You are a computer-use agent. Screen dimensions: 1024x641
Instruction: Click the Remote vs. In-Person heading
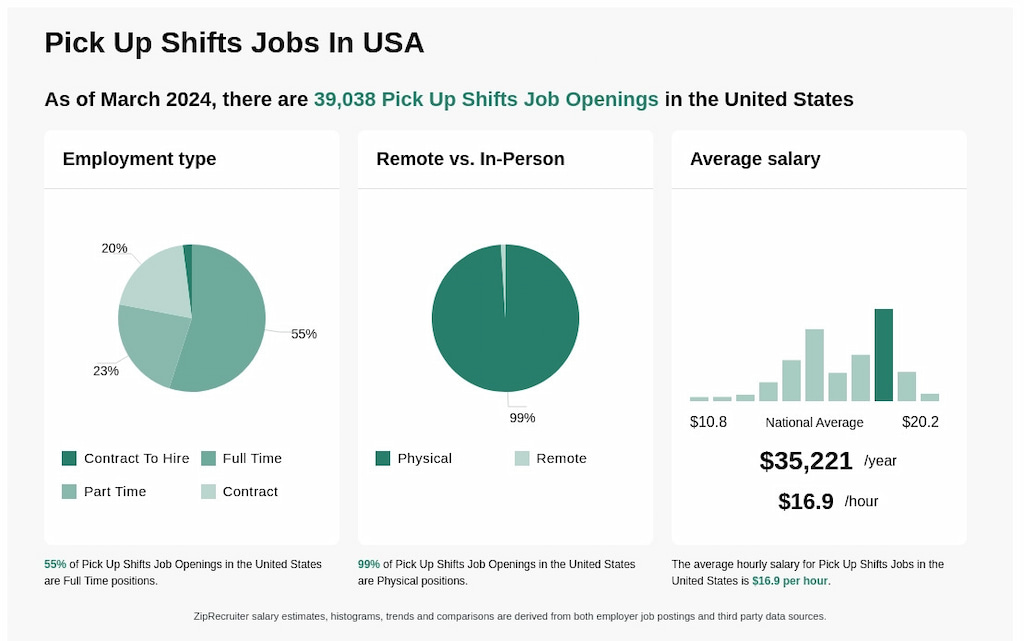coord(470,159)
